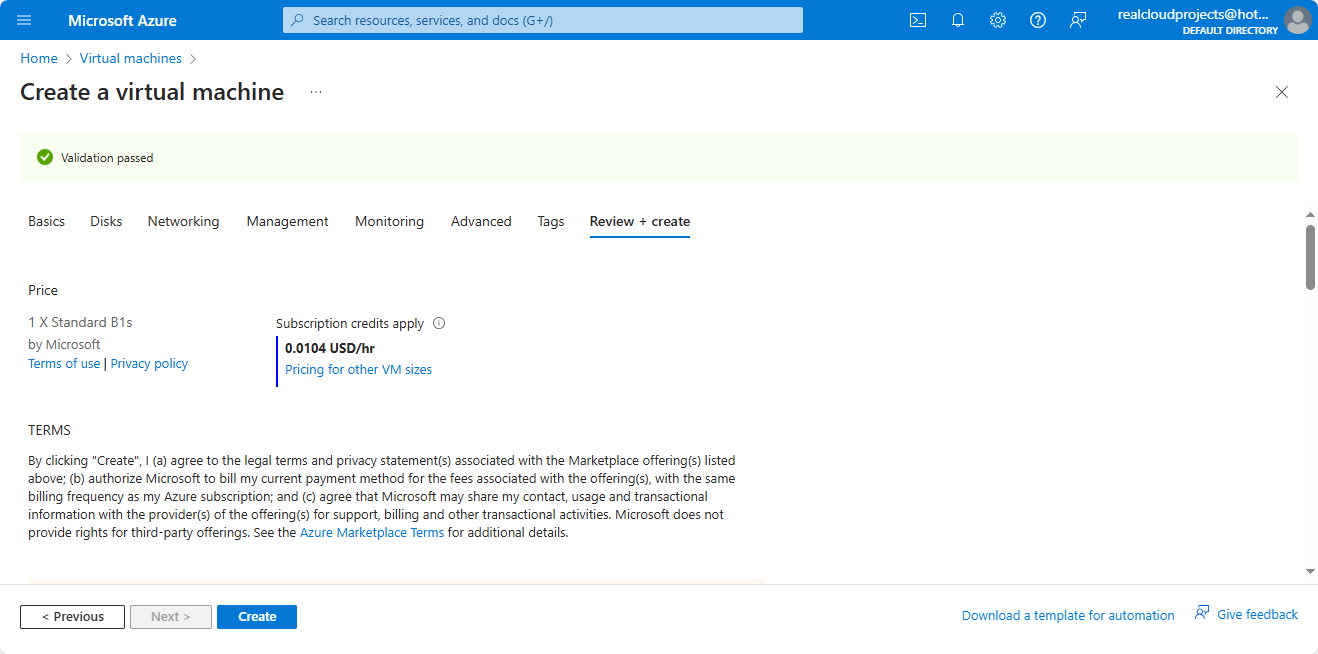Open Pricing for other VM sizes
The height and width of the screenshot is (654, 1318).
coord(358,370)
